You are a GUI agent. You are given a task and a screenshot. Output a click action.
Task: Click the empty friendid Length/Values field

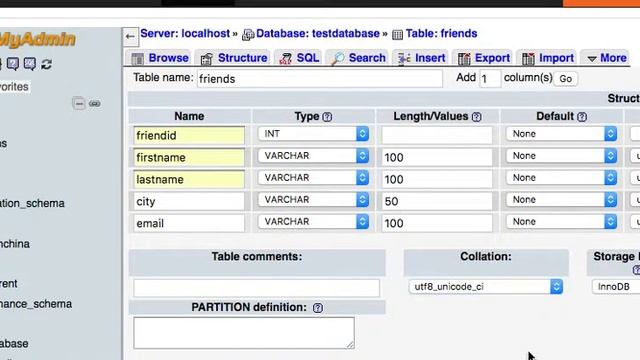pyautogui.click(x=437, y=136)
